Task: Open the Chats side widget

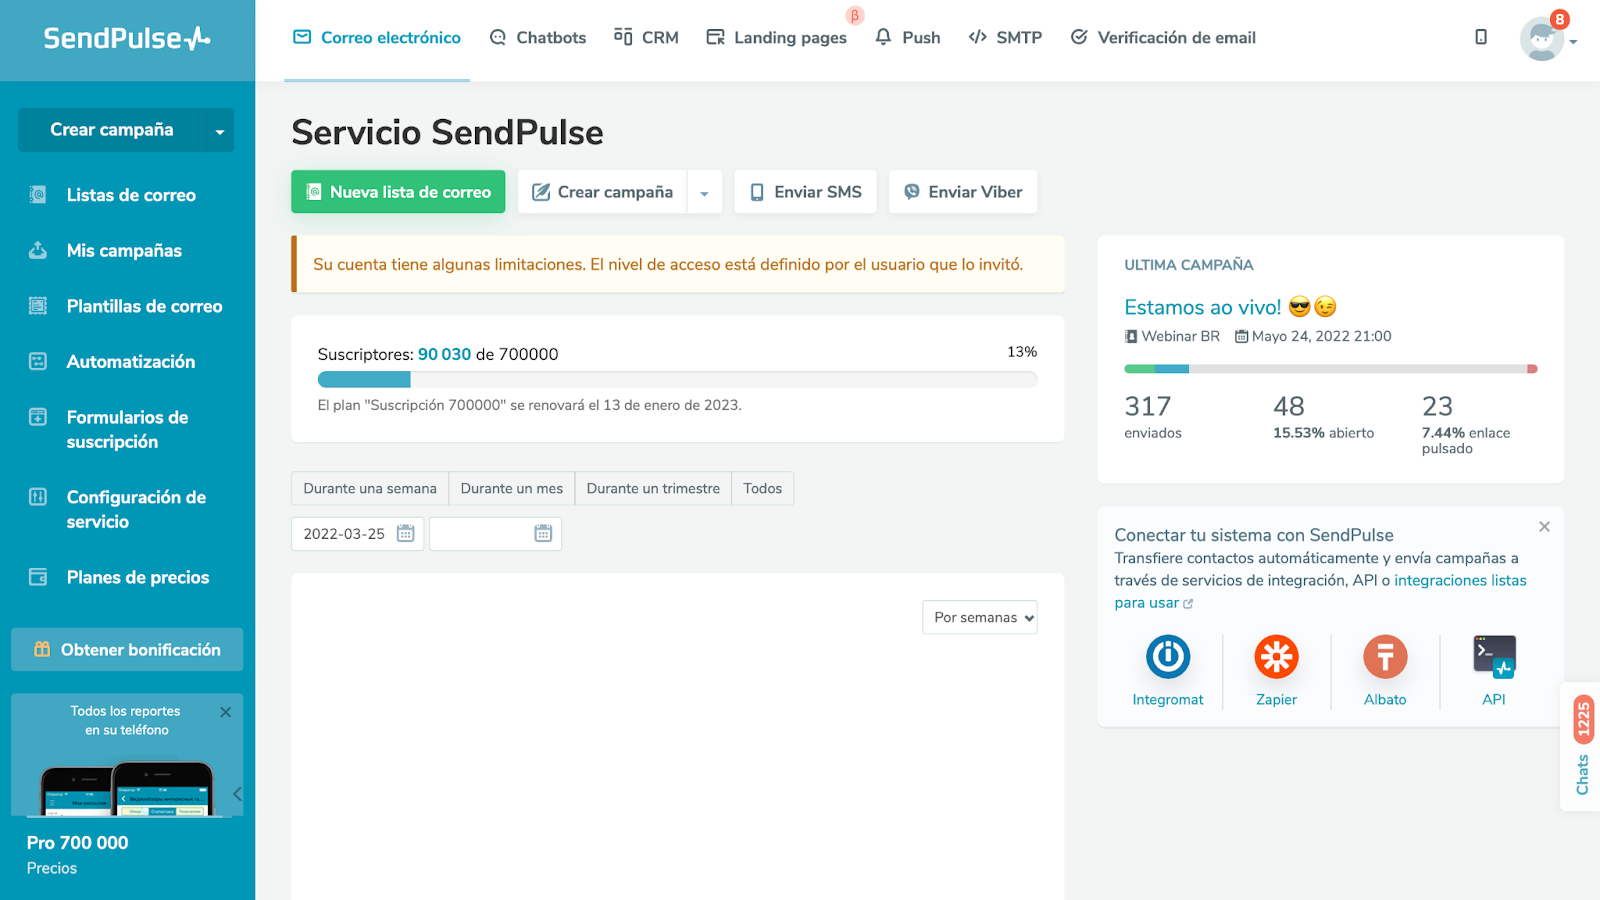Action: (x=1582, y=746)
